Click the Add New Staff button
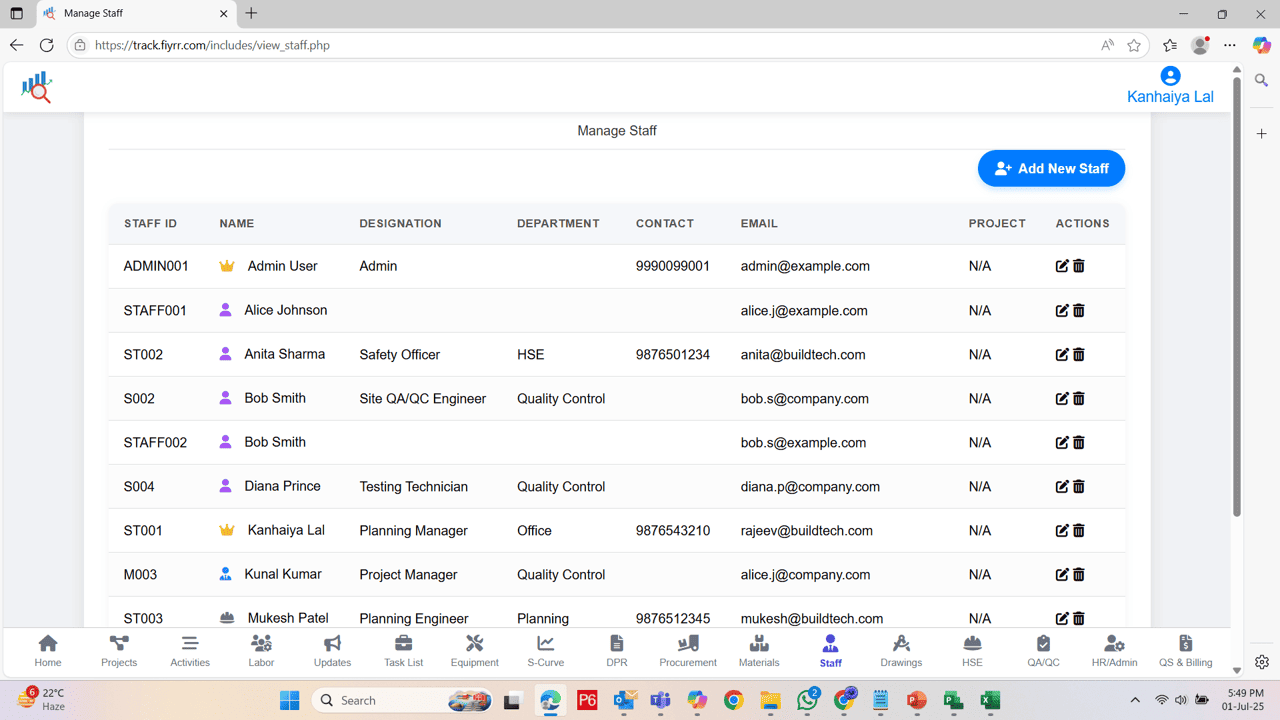This screenshot has height=720, width=1280. click(x=1051, y=168)
